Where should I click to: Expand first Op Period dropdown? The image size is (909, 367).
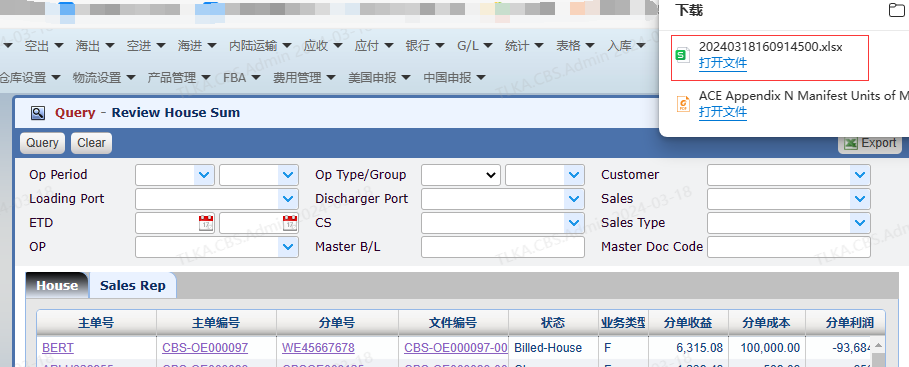coord(204,175)
